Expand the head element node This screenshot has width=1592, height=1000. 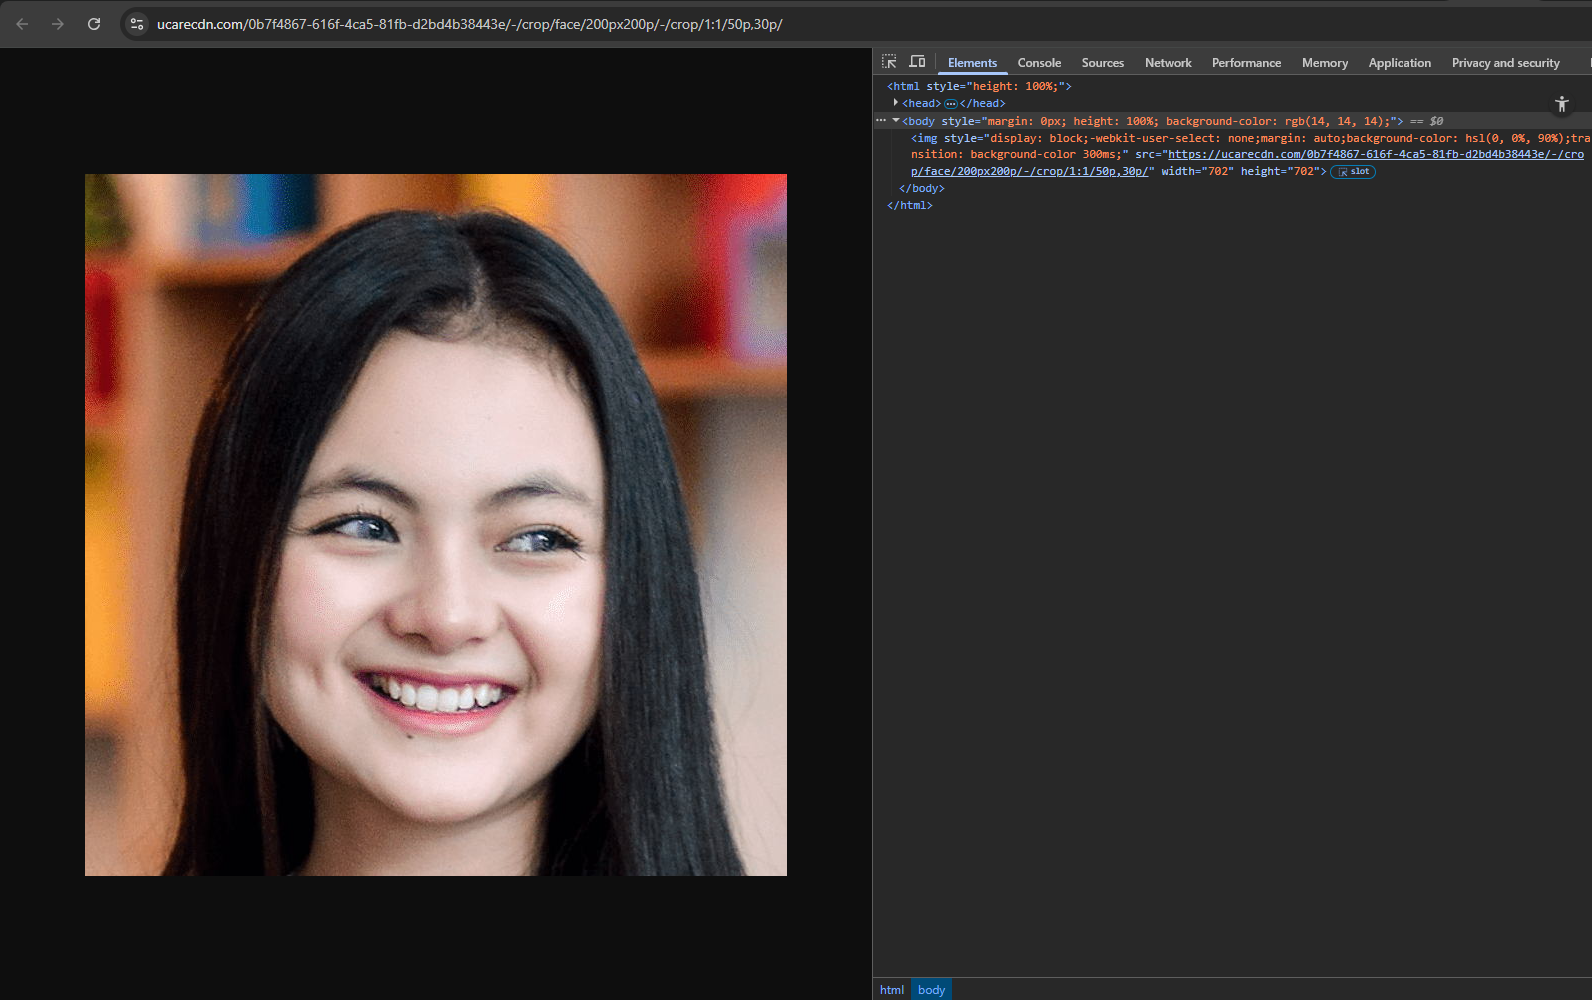pyautogui.click(x=895, y=103)
